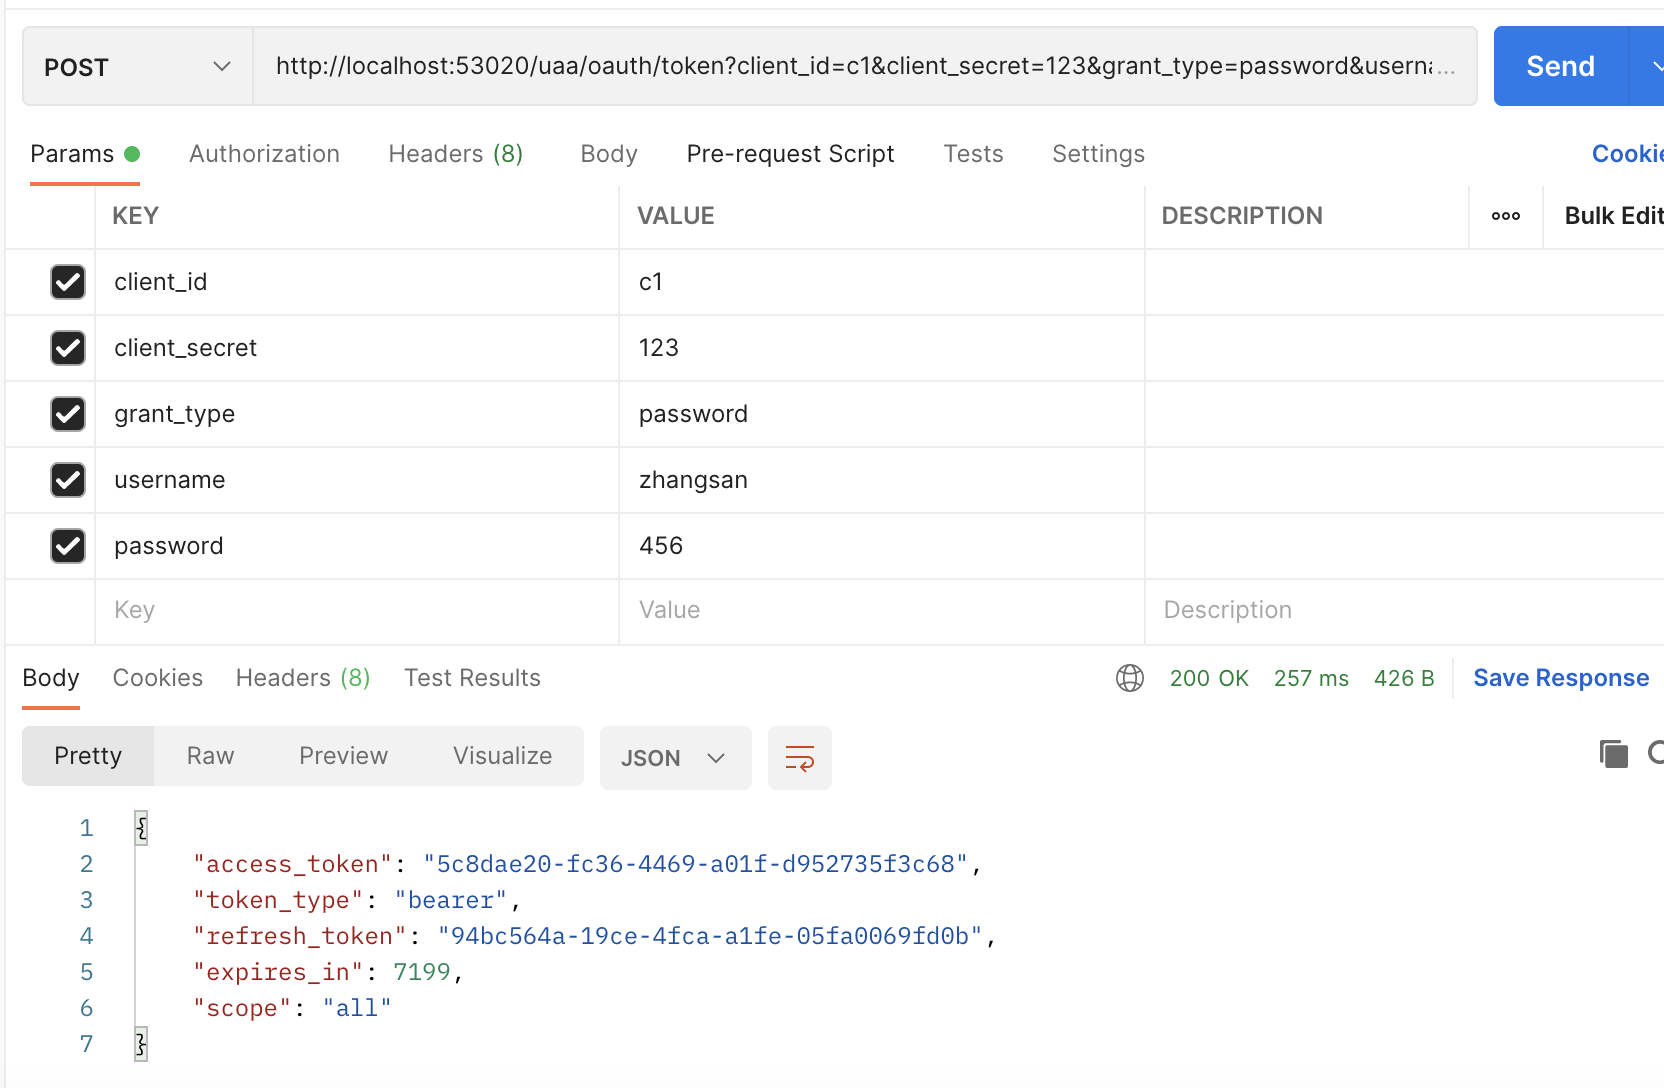Click the empty Value placeholder field
1664x1088 pixels.
(882, 611)
